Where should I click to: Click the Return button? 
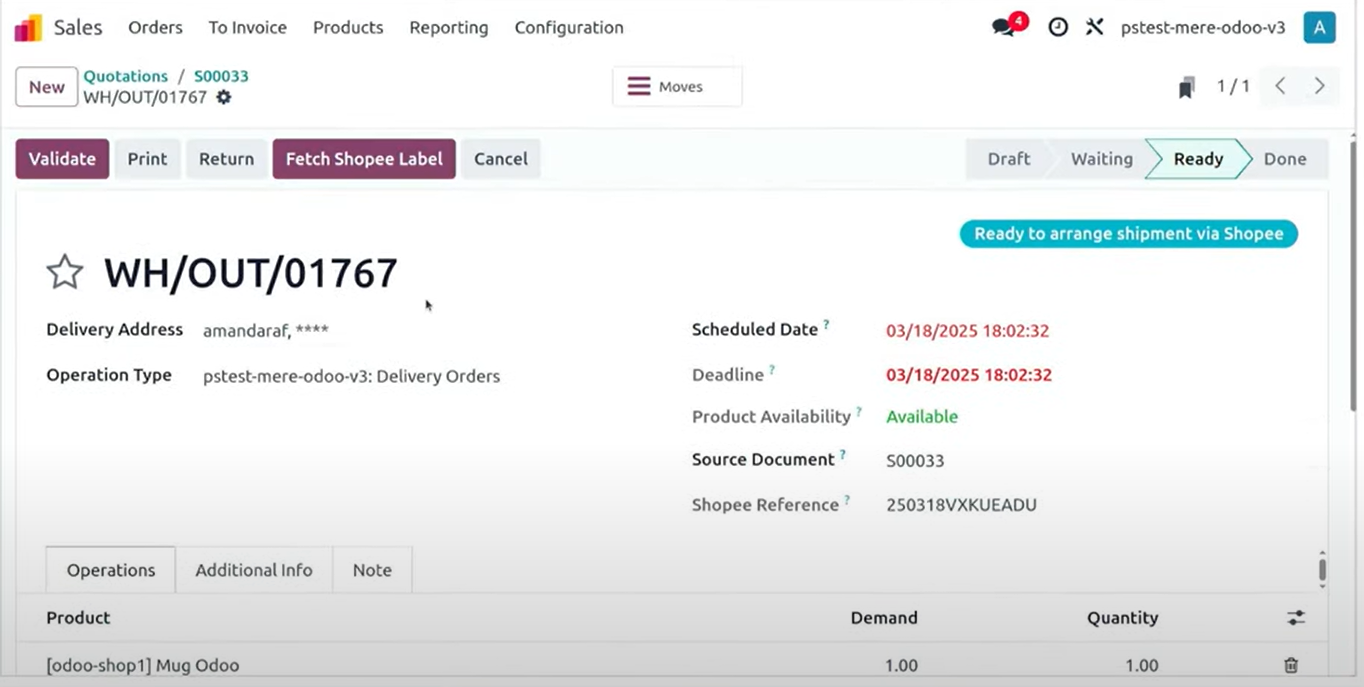pyautogui.click(x=226, y=159)
